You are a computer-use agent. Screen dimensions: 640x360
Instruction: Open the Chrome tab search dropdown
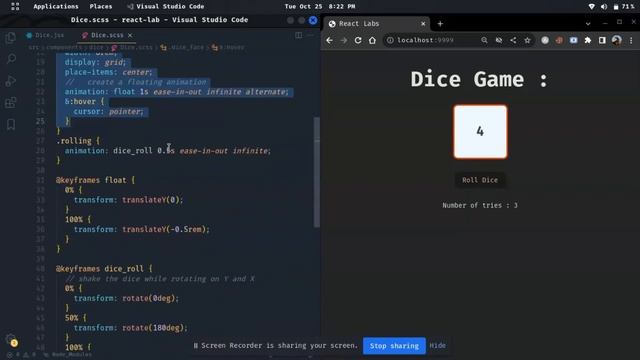coord(588,24)
